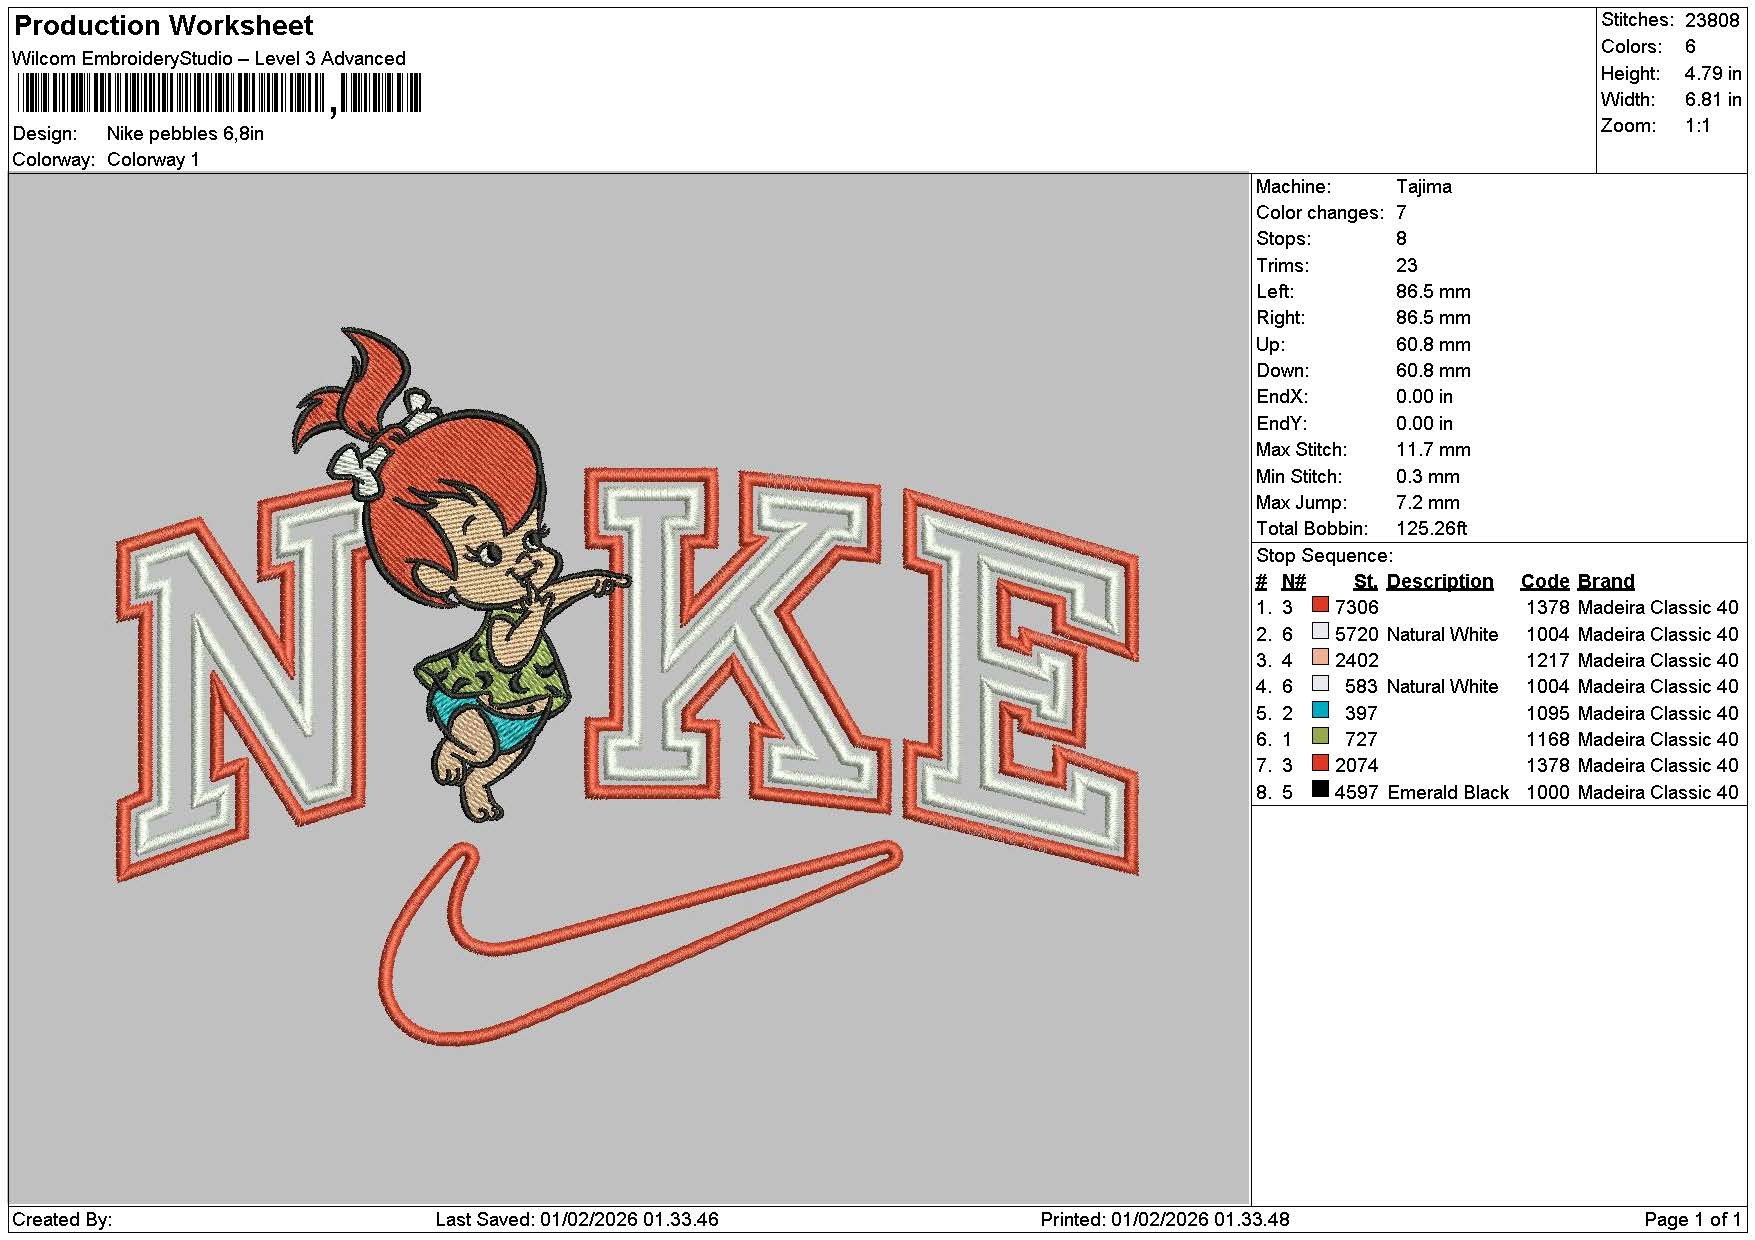Image resolution: width=1755 pixels, height=1240 pixels.
Task: Select the Pebbles character in the design preview
Action: 460,575
